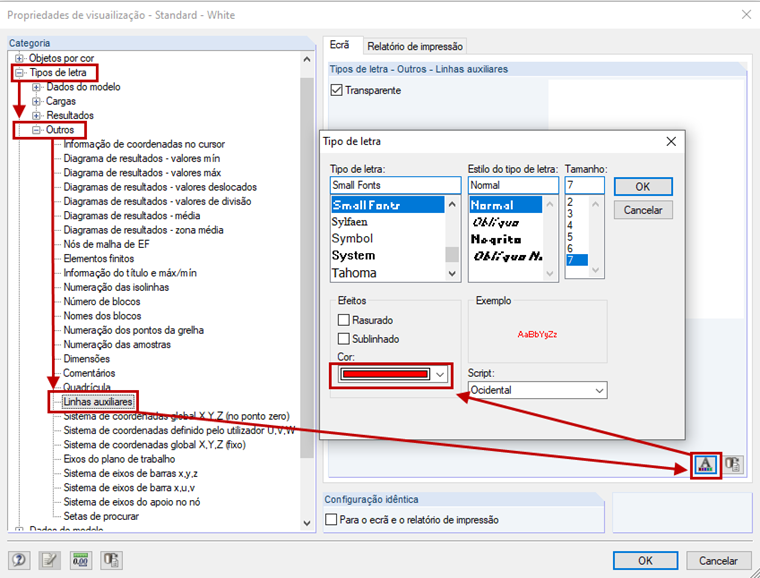
Task: Choose Normal font style
Action: pyautogui.click(x=506, y=205)
